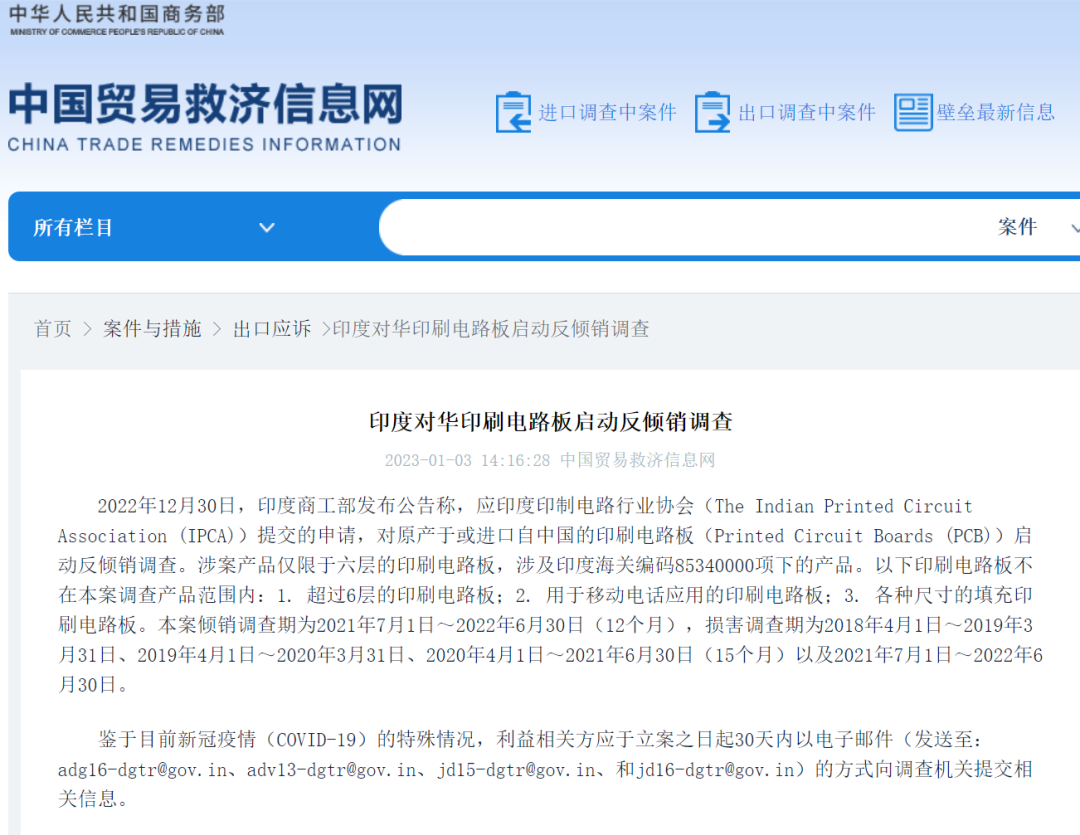Screen dimensions: 1080x835
Task: Go to 首页 breadcrumb
Action: click(53, 329)
